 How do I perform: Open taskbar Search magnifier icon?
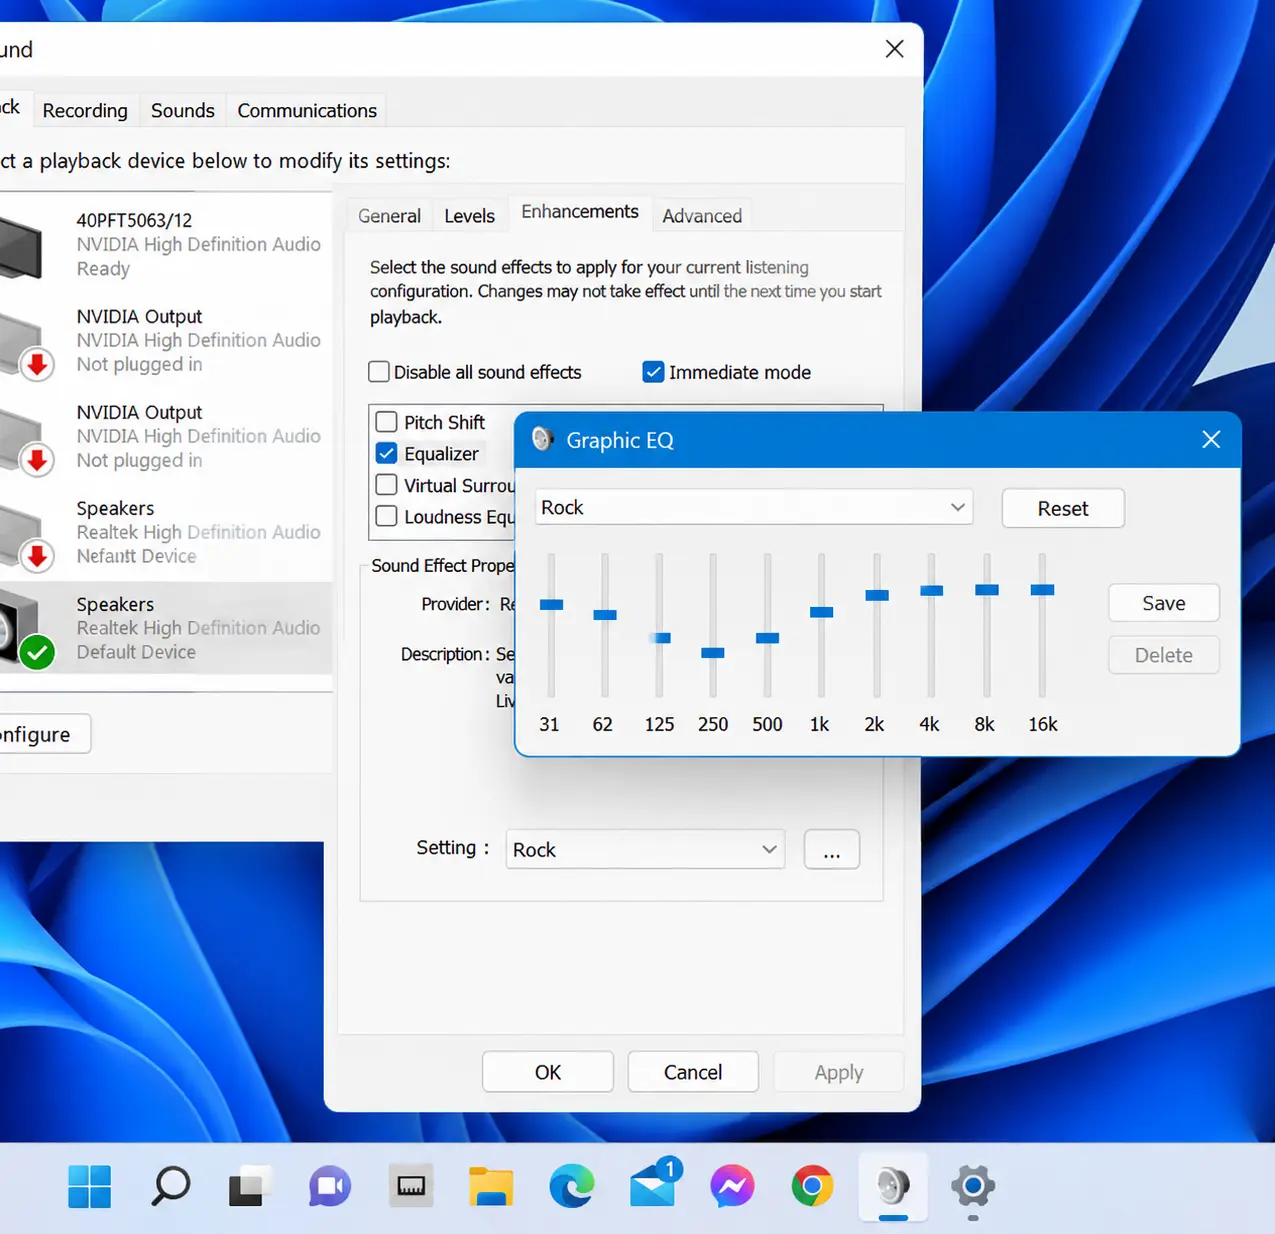(170, 1187)
